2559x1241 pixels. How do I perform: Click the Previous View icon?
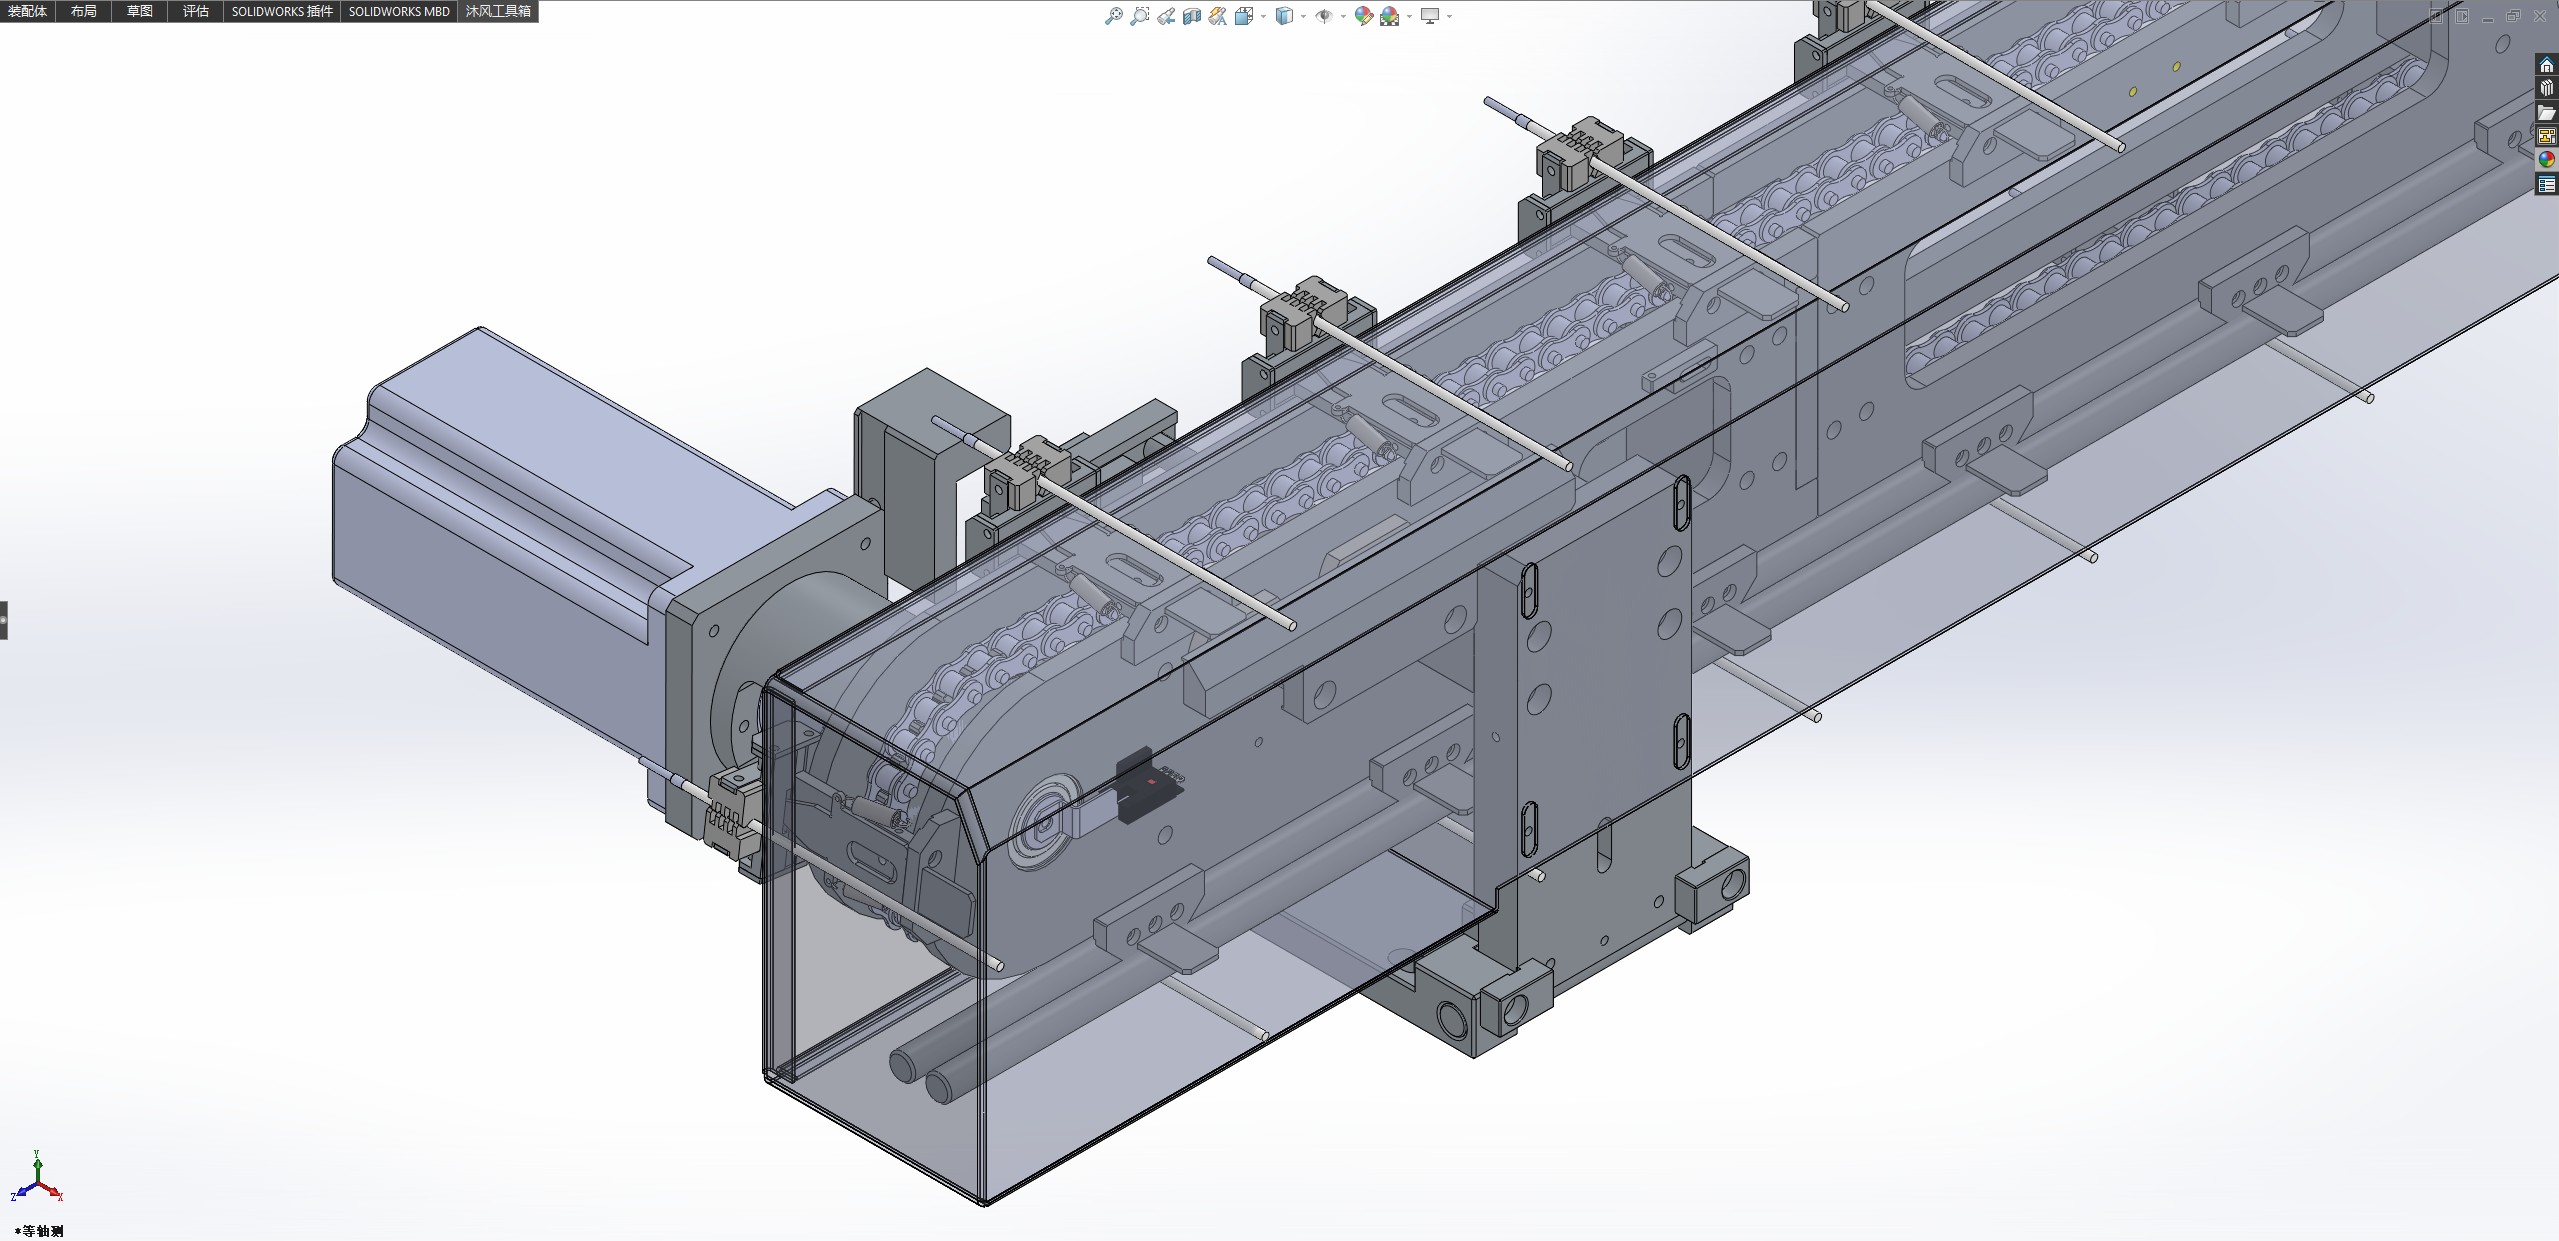click(x=1166, y=16)
